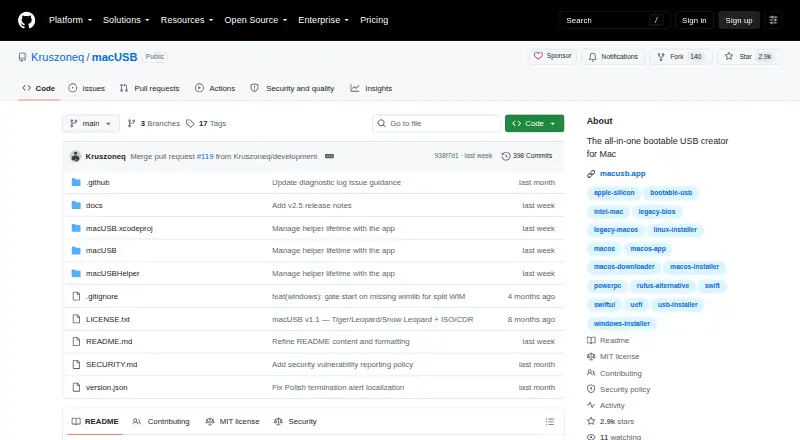The image size is (800, 440).
Task: Open the README.md file
Action: (109, 341)
